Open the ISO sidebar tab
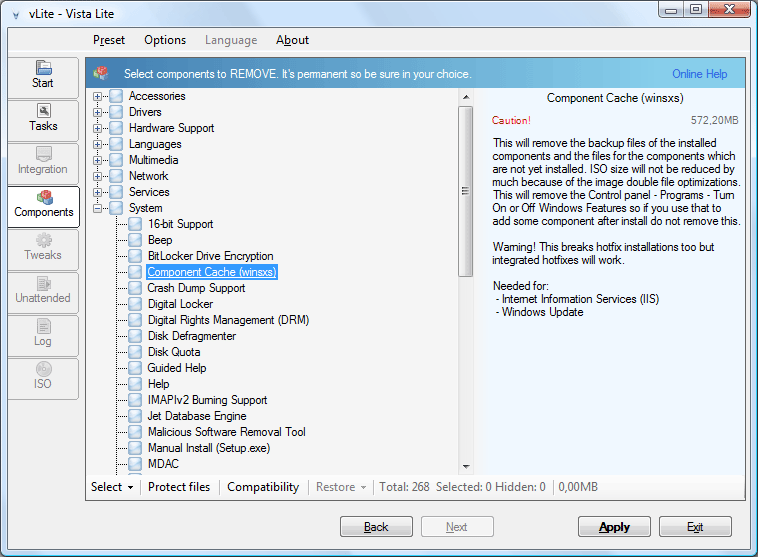Viewport: 758px width, 557px height. (43, 378)
